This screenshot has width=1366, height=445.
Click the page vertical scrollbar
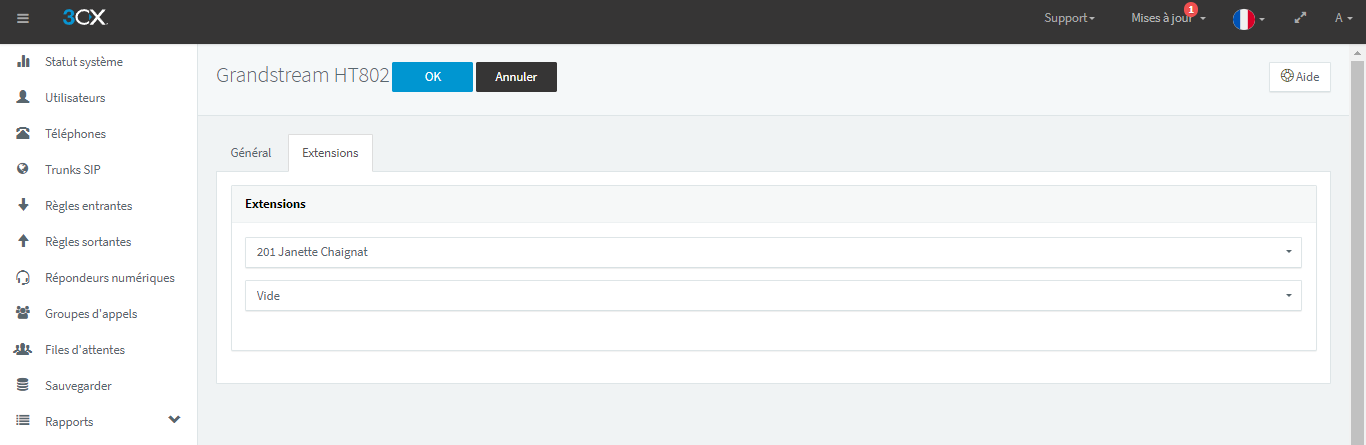click(1358, 244)
